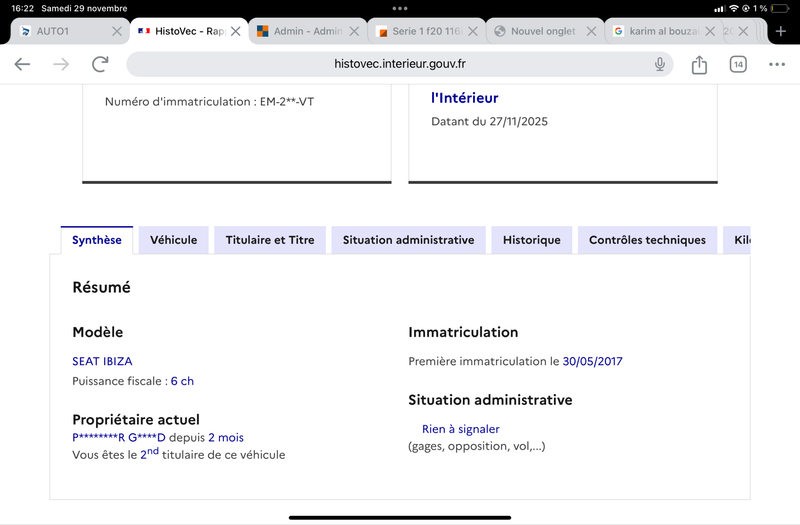Reload the page with the refresh icon

(x=100, y=65)
